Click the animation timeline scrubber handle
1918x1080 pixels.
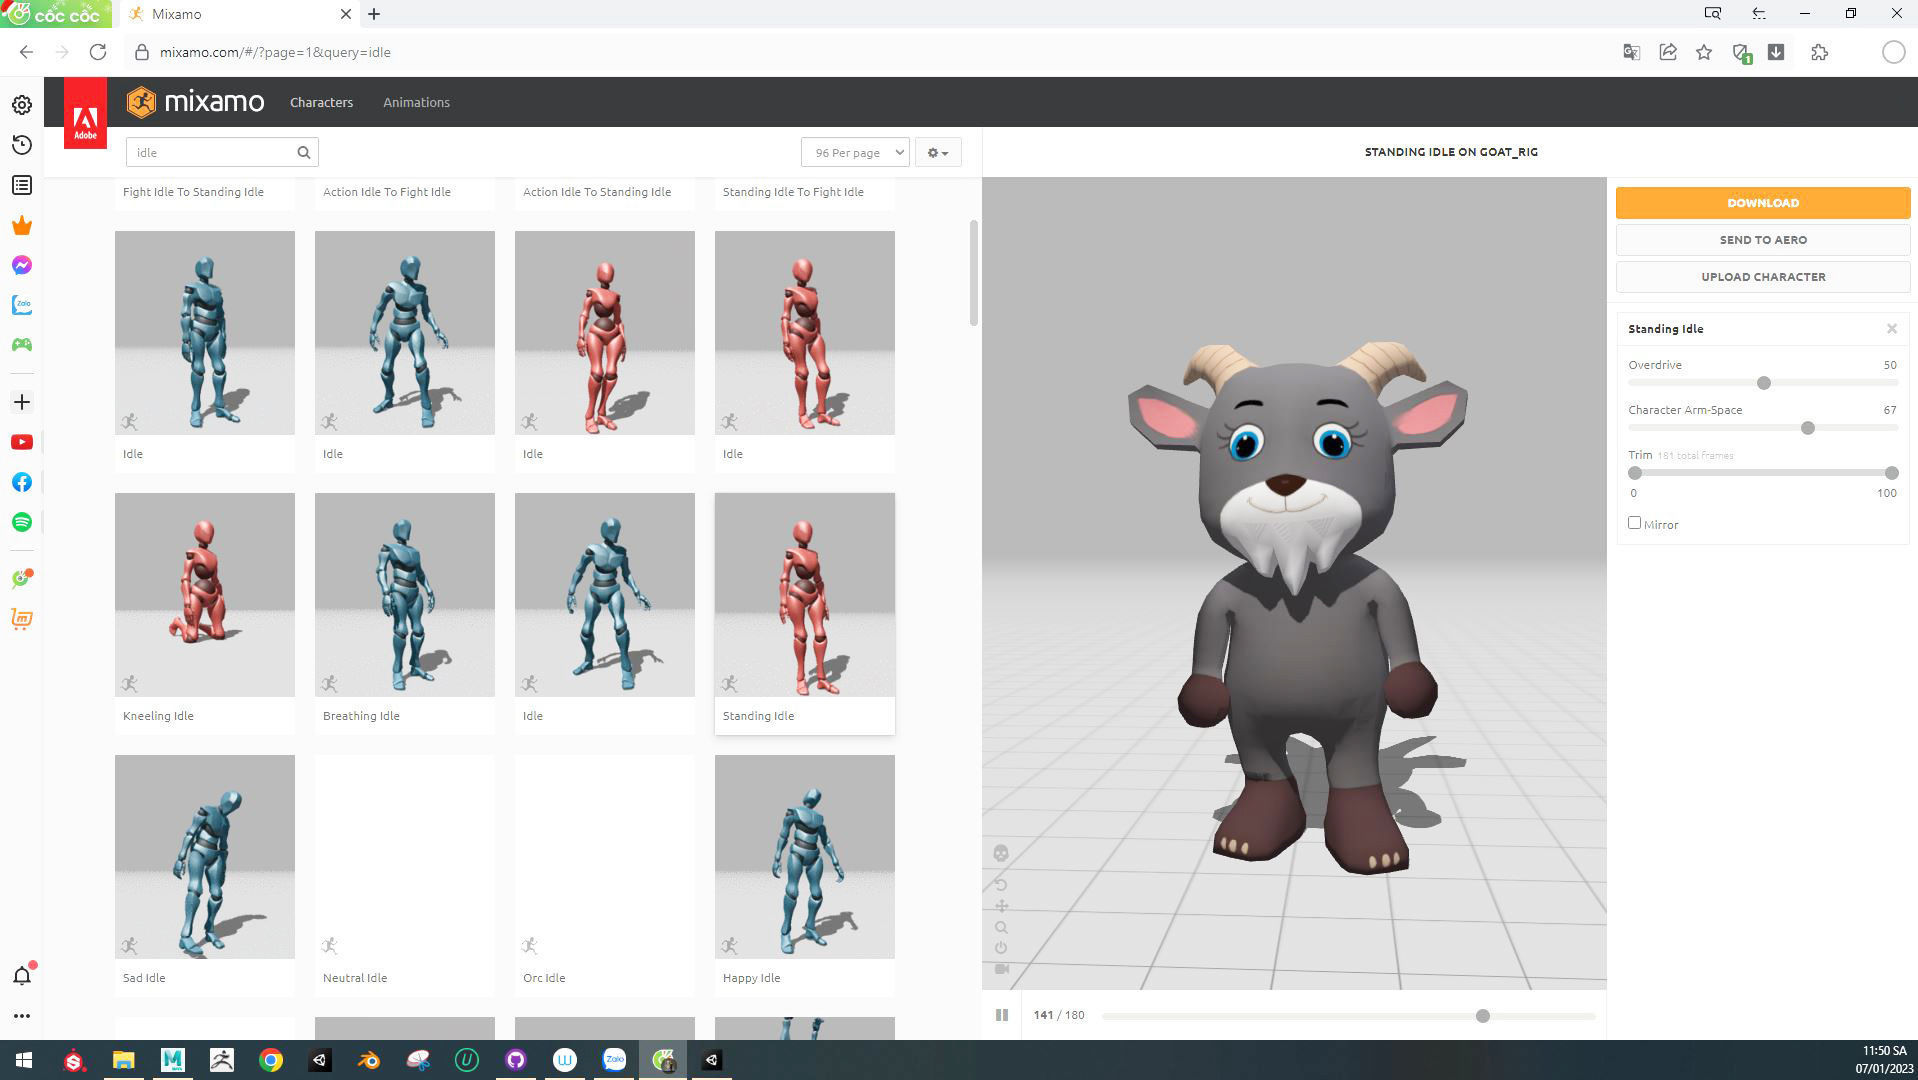(x=1482, y=1016)
